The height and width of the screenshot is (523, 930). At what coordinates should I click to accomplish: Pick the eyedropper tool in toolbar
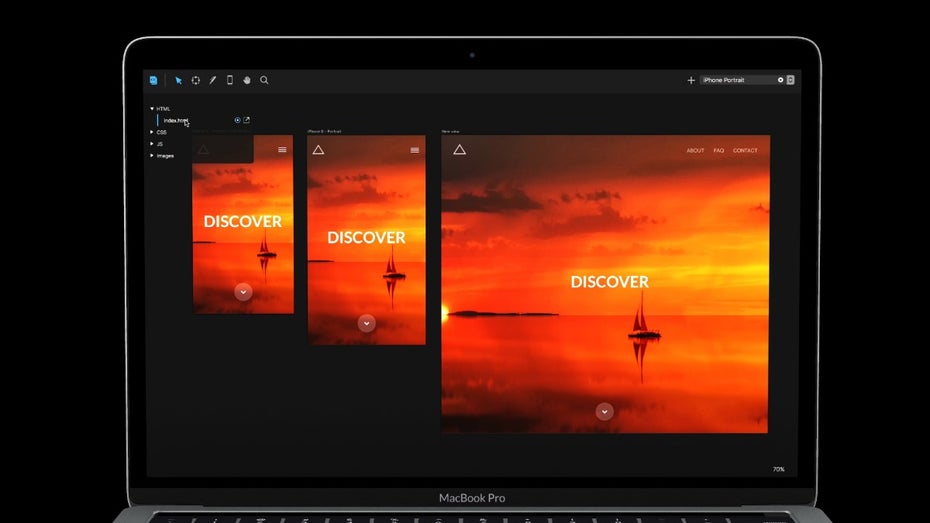click(x=213, y=80)
